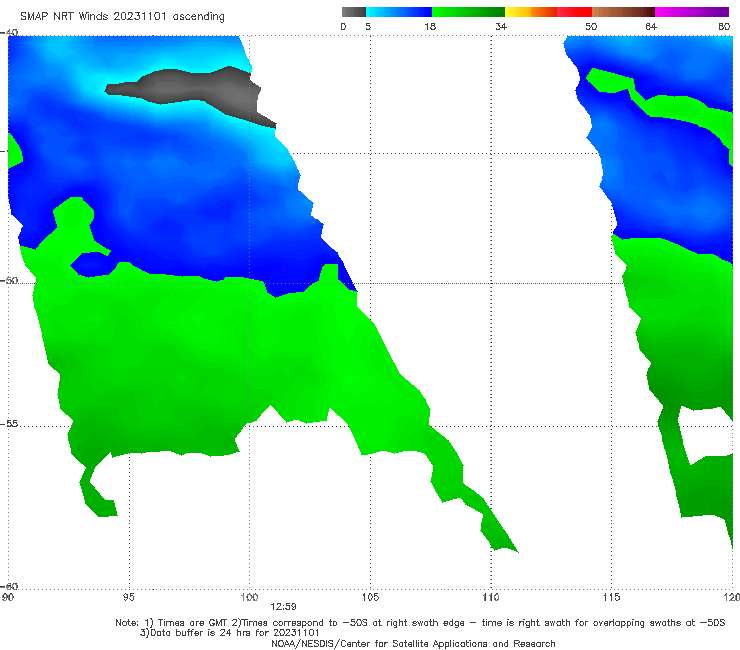Click the note line starting 'Note: 1) Times are GMT'

420,623
